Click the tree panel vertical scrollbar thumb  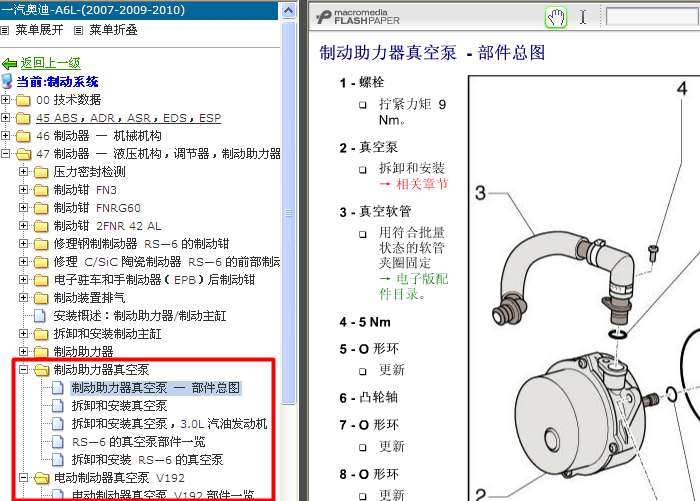click(288, 213)
